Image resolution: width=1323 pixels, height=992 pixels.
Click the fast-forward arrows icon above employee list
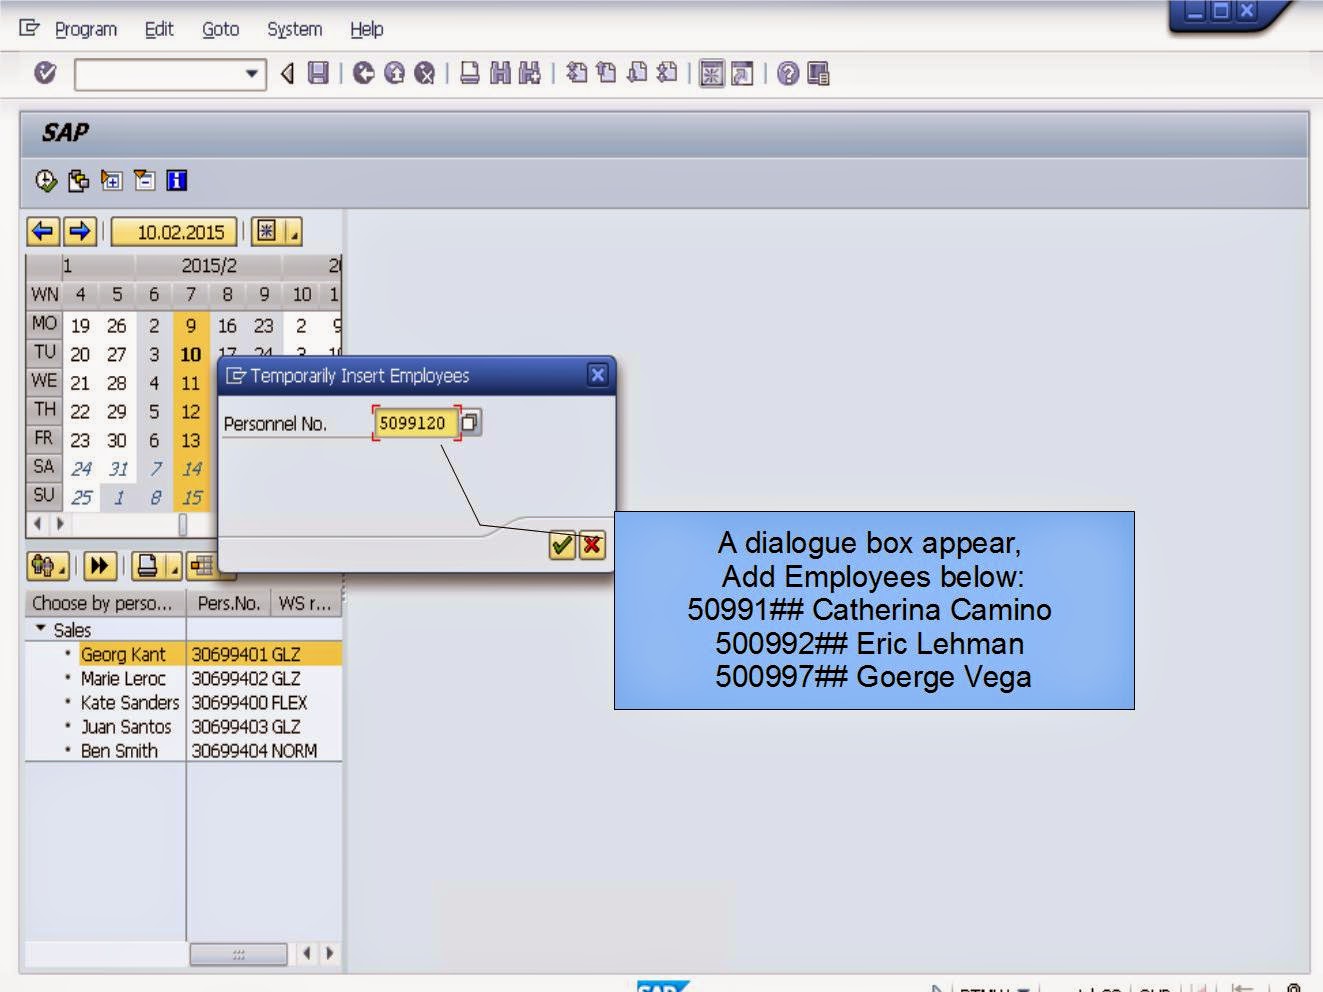[100, 567]
